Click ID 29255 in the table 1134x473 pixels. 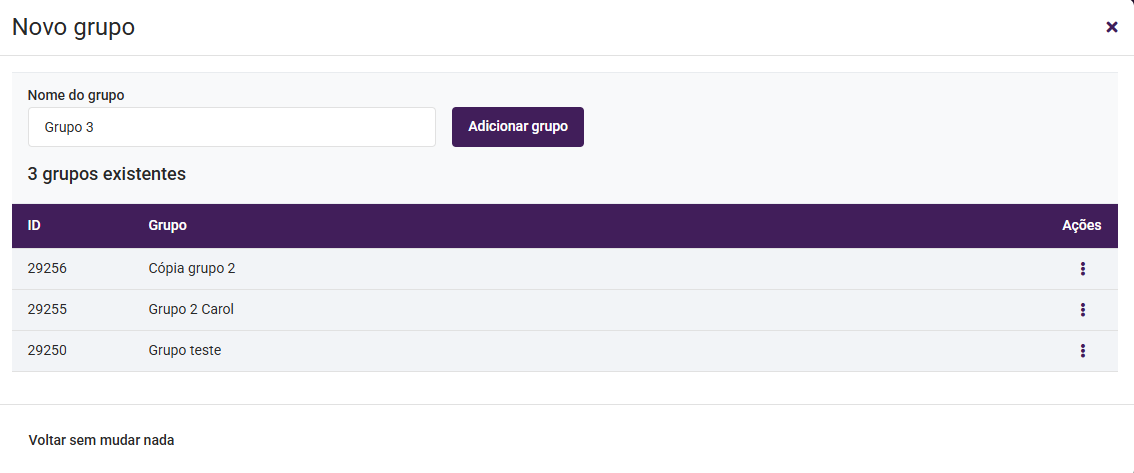[x=47, y=310]
